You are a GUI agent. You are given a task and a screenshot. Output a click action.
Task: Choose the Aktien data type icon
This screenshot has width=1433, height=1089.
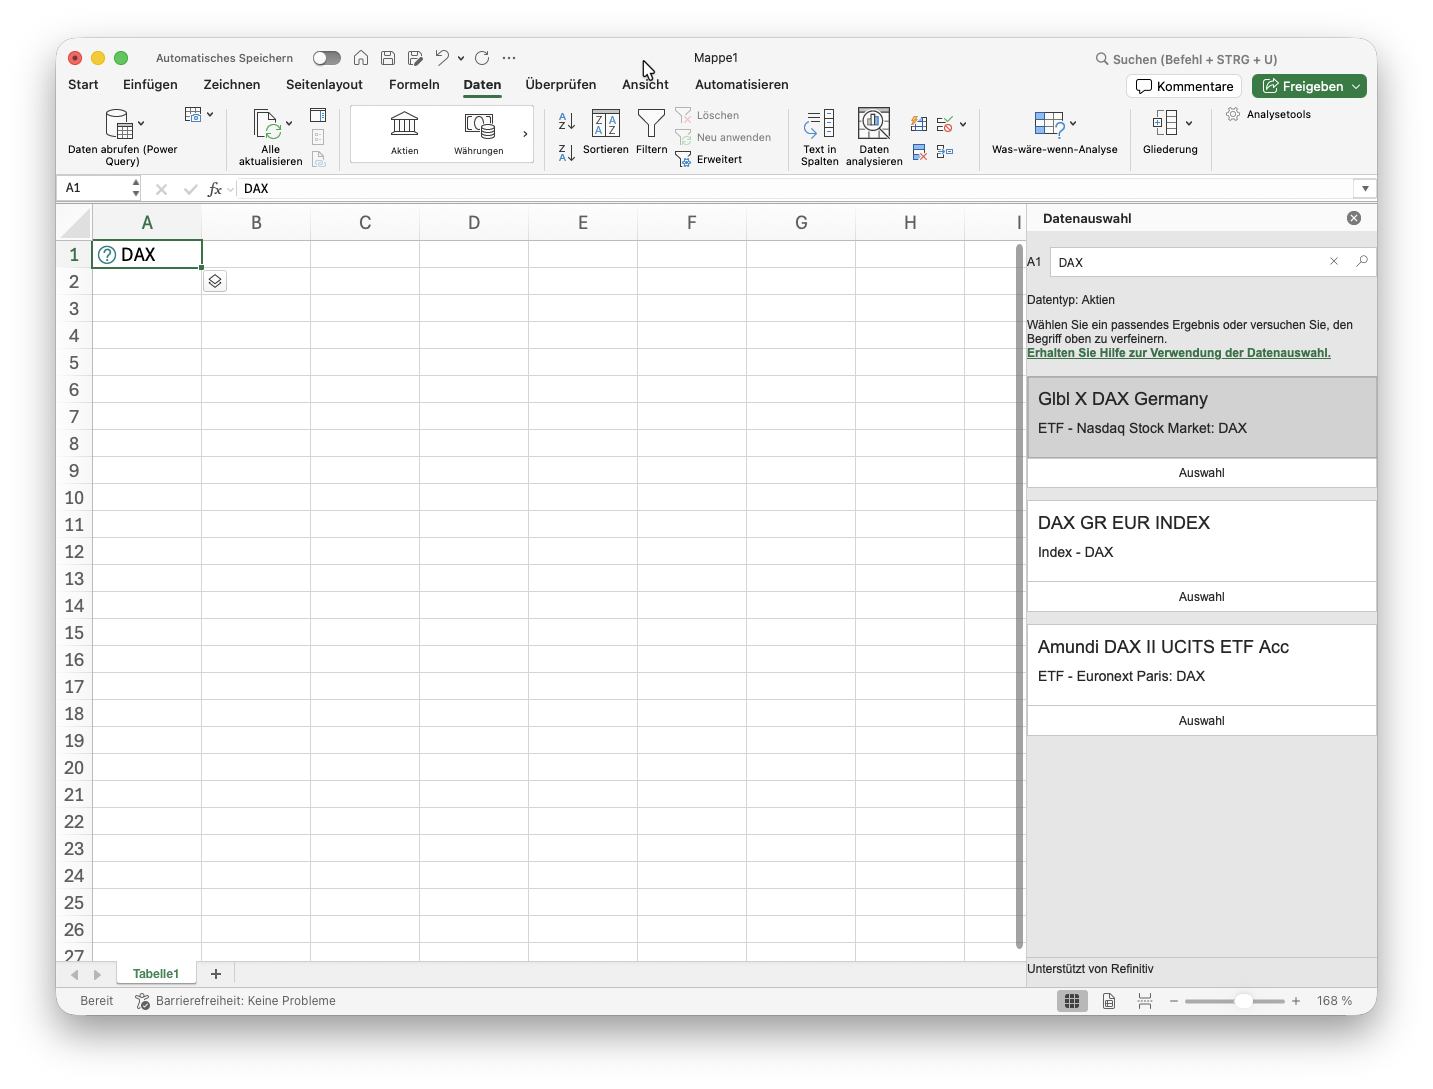click(x=405, y=125)
